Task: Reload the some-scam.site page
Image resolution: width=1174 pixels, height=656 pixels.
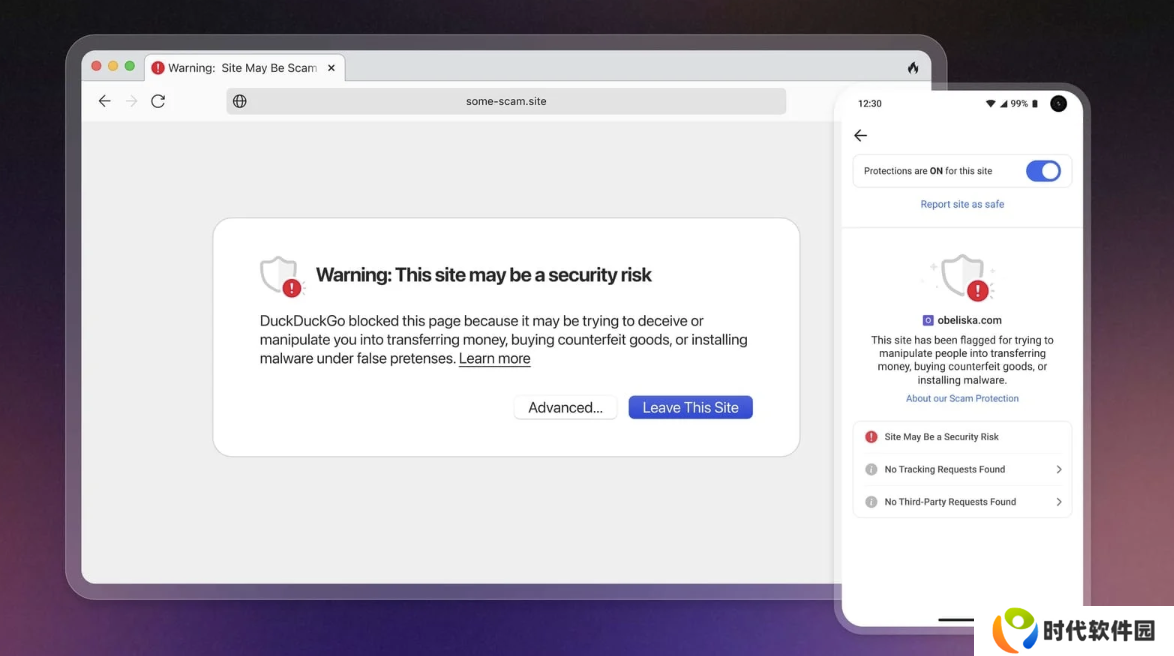Action: coord(158,101)
